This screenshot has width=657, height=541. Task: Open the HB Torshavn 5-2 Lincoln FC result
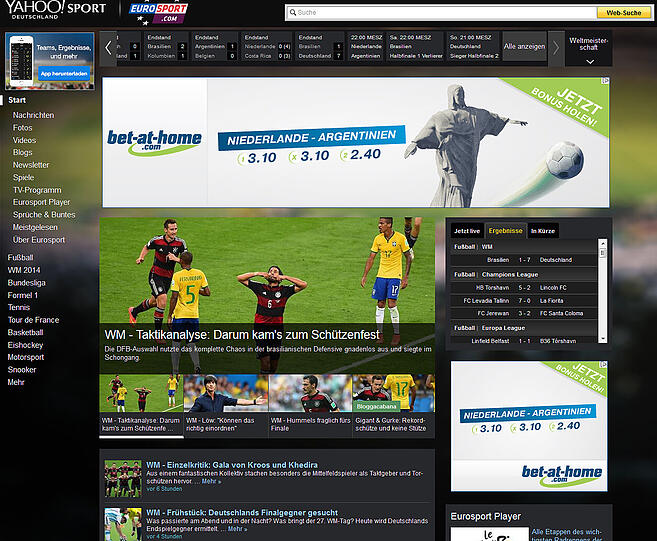pos(524,288)
